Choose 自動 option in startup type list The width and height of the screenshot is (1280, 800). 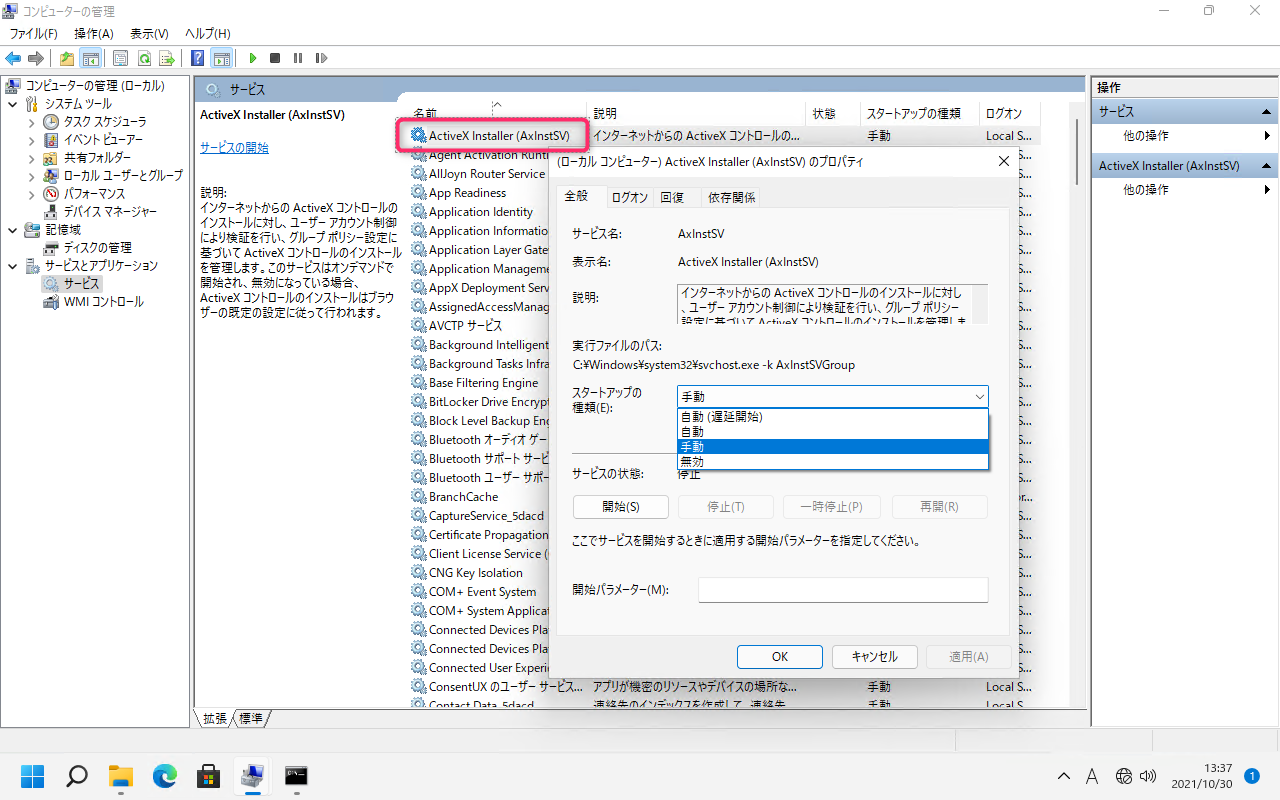pyautogui.click(x=832, y=431)
